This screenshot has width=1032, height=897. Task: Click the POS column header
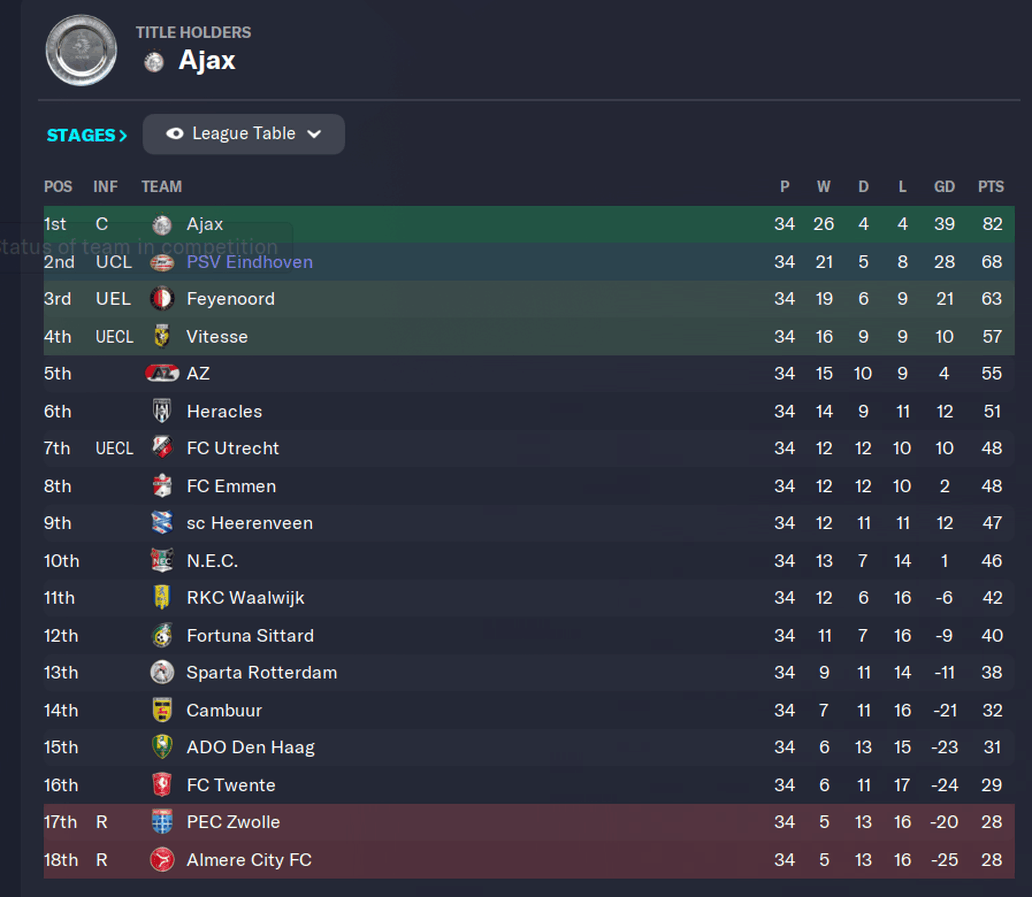[58, 187]
